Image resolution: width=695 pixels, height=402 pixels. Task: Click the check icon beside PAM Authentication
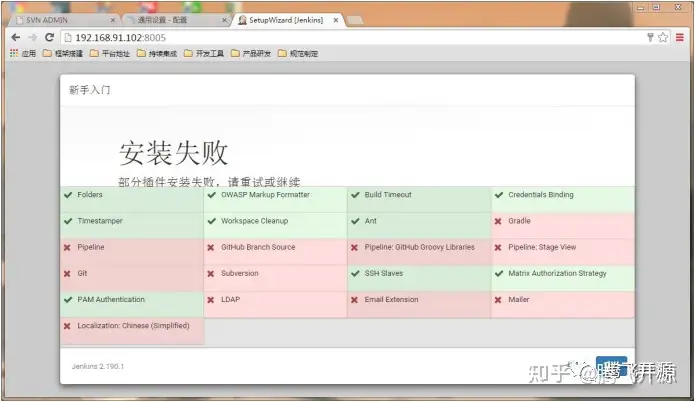point(68,300)
